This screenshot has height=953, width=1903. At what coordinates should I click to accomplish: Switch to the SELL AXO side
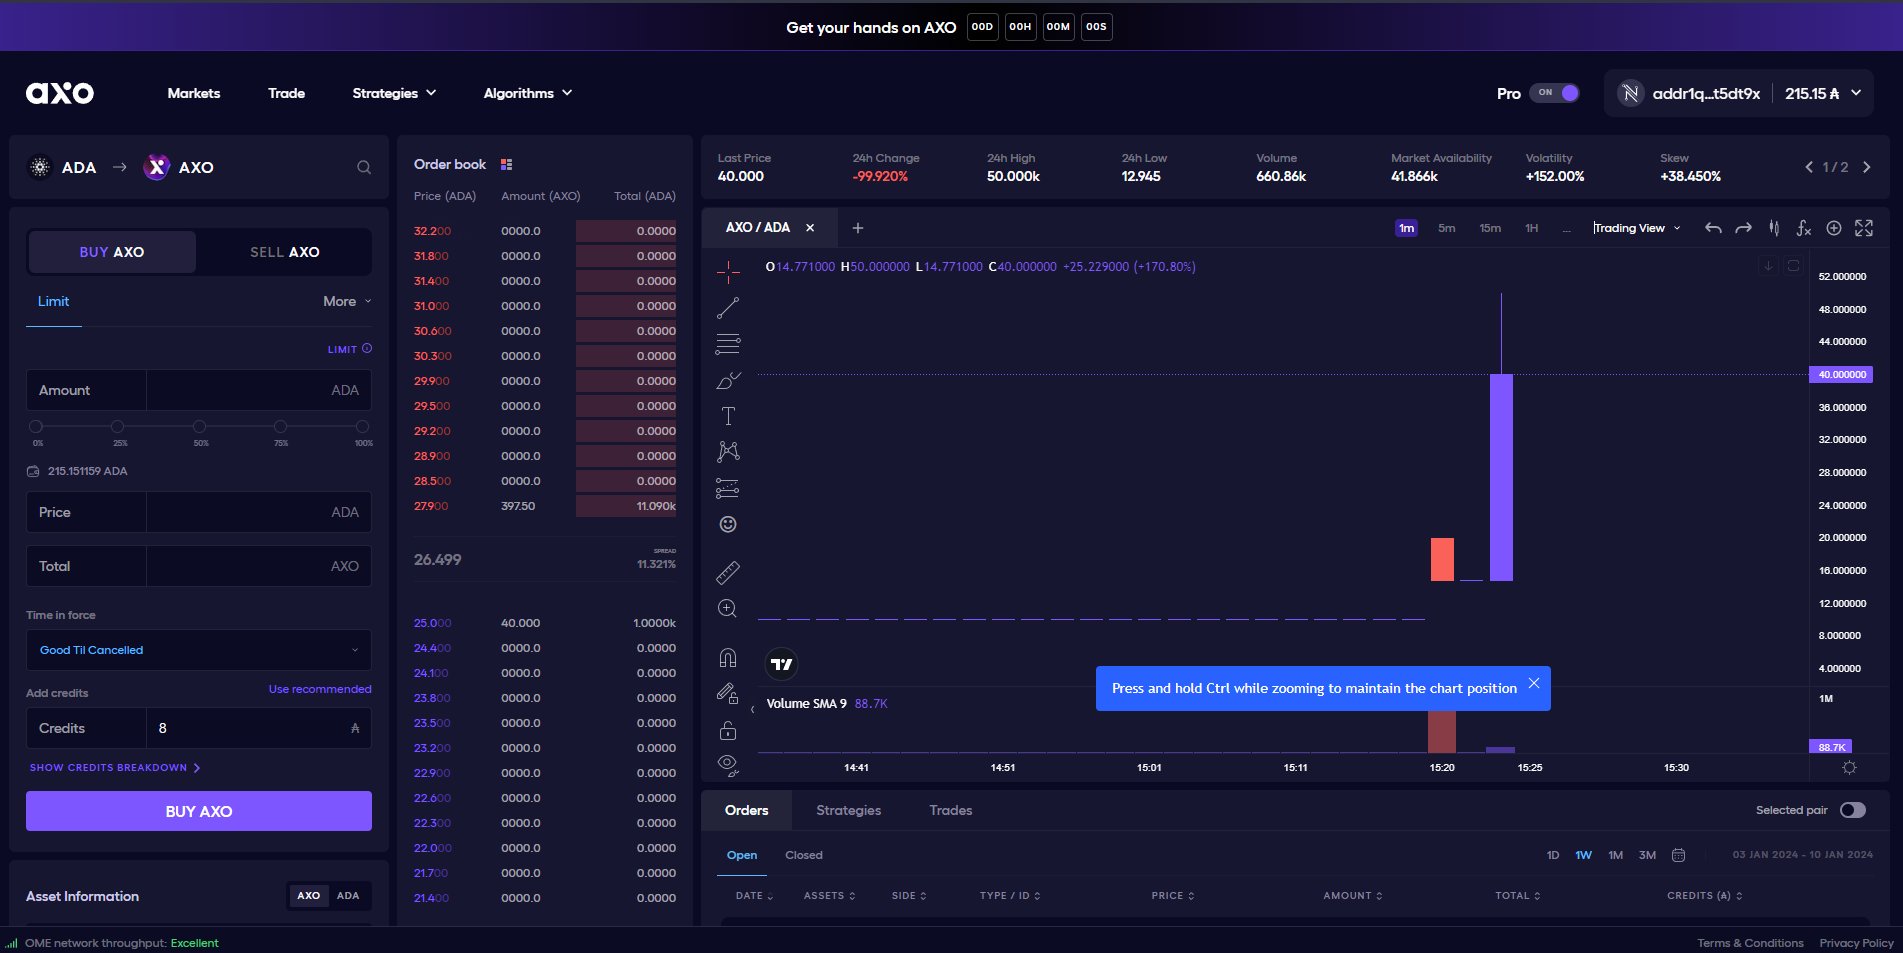click(284, 252)
